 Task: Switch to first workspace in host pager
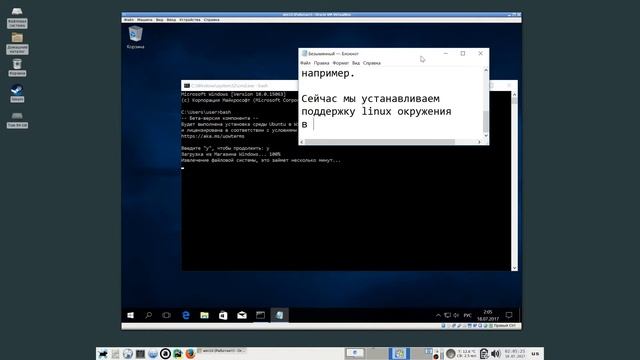(x=355, y=353)
